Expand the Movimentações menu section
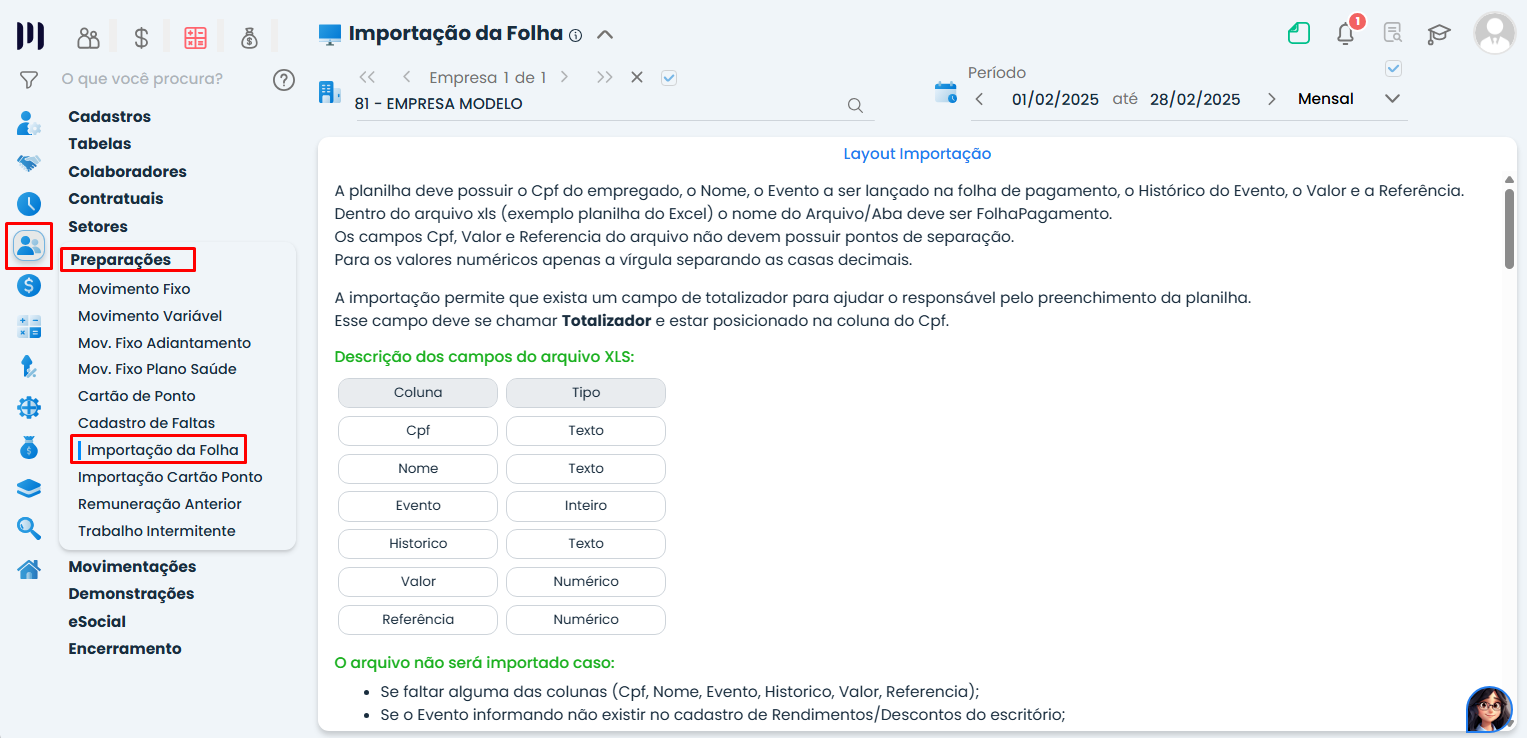This screenshot has width=1527, height=738. [132, 567]
